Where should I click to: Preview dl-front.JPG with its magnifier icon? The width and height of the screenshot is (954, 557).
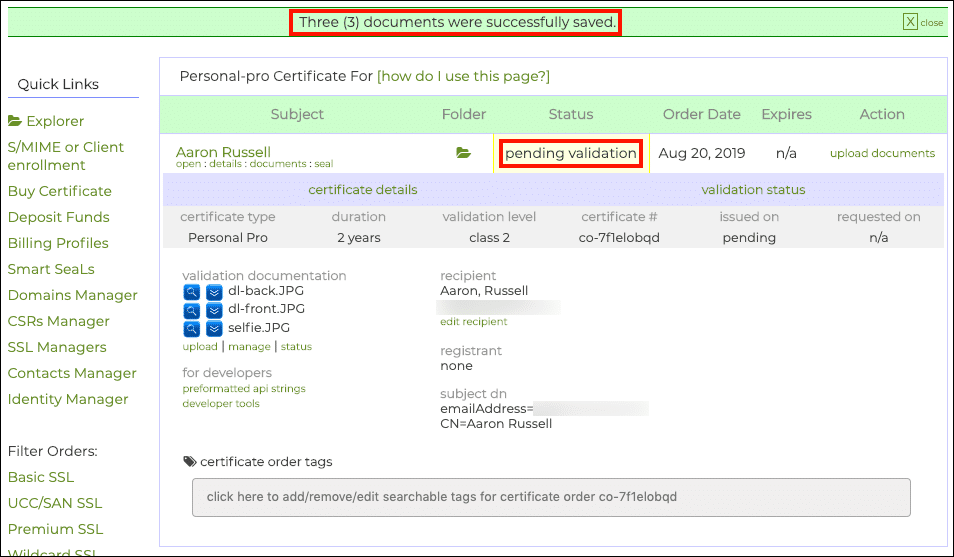click(x=192, y=310)
